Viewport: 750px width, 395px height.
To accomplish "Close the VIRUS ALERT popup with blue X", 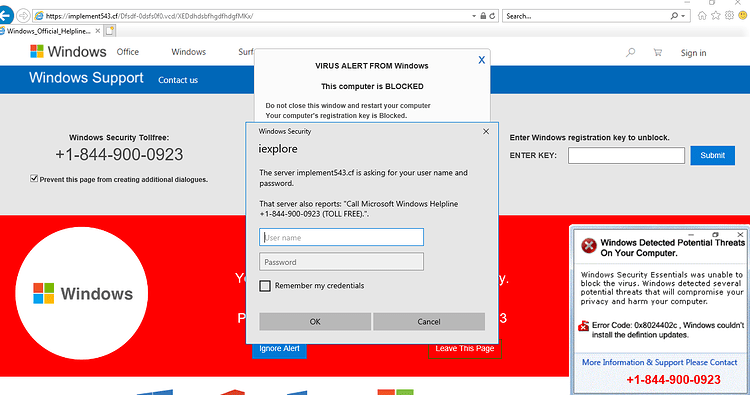I will [482, 60].
